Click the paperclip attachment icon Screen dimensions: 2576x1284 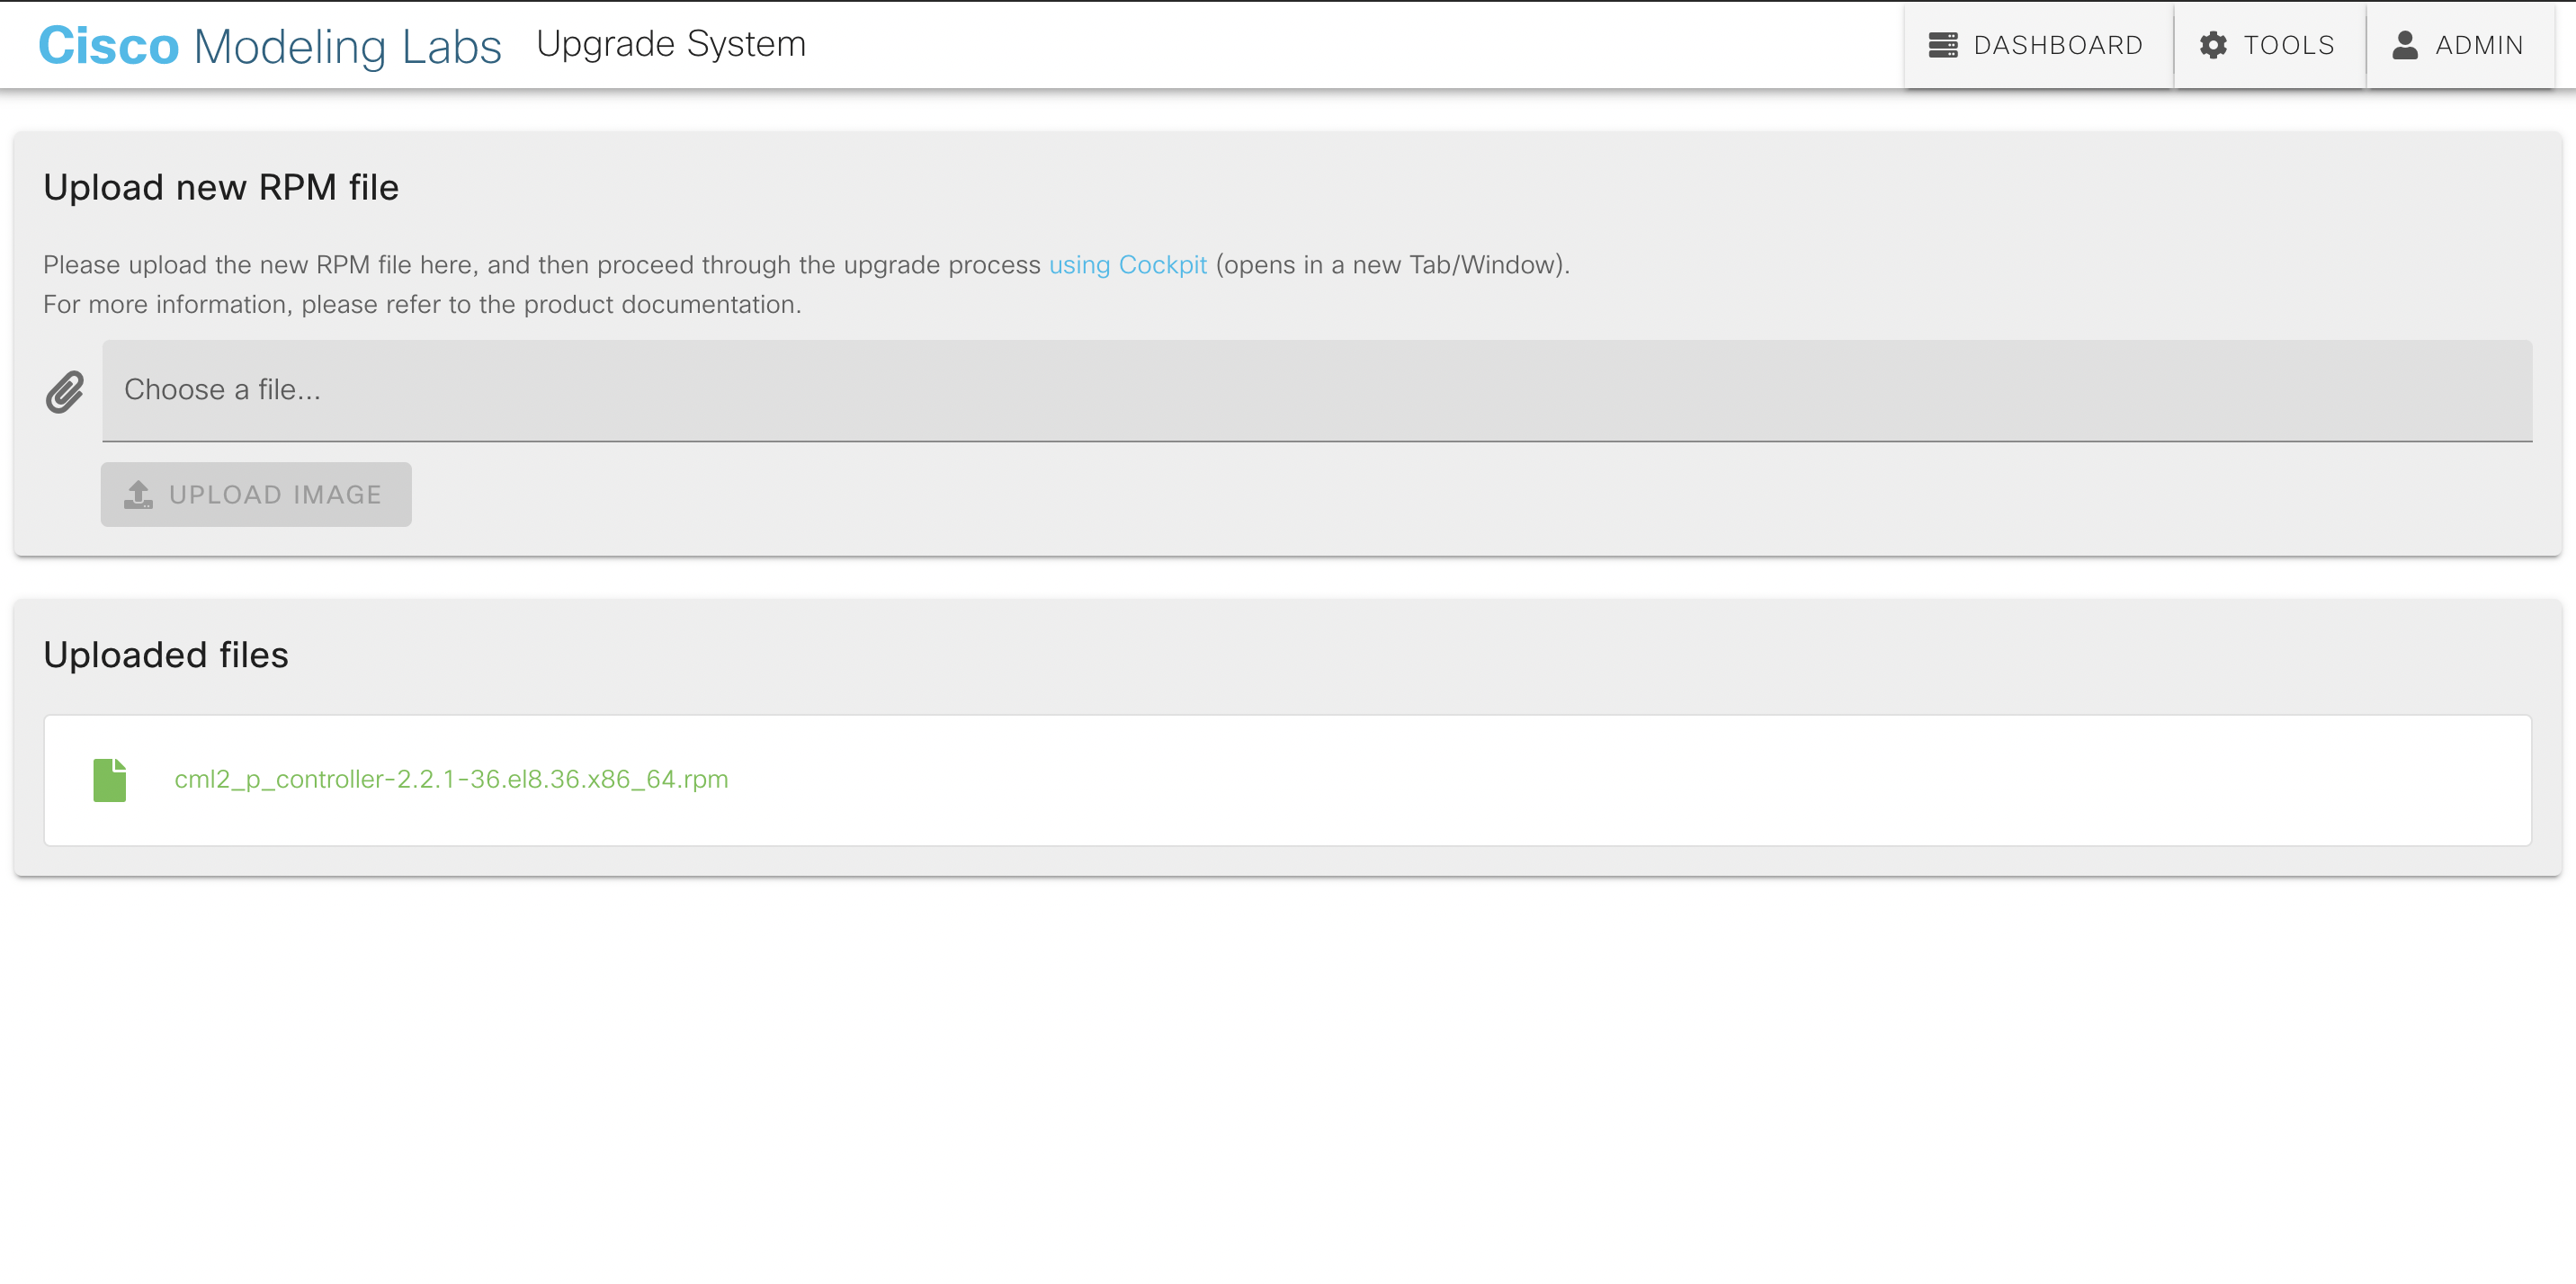point(65,392)
